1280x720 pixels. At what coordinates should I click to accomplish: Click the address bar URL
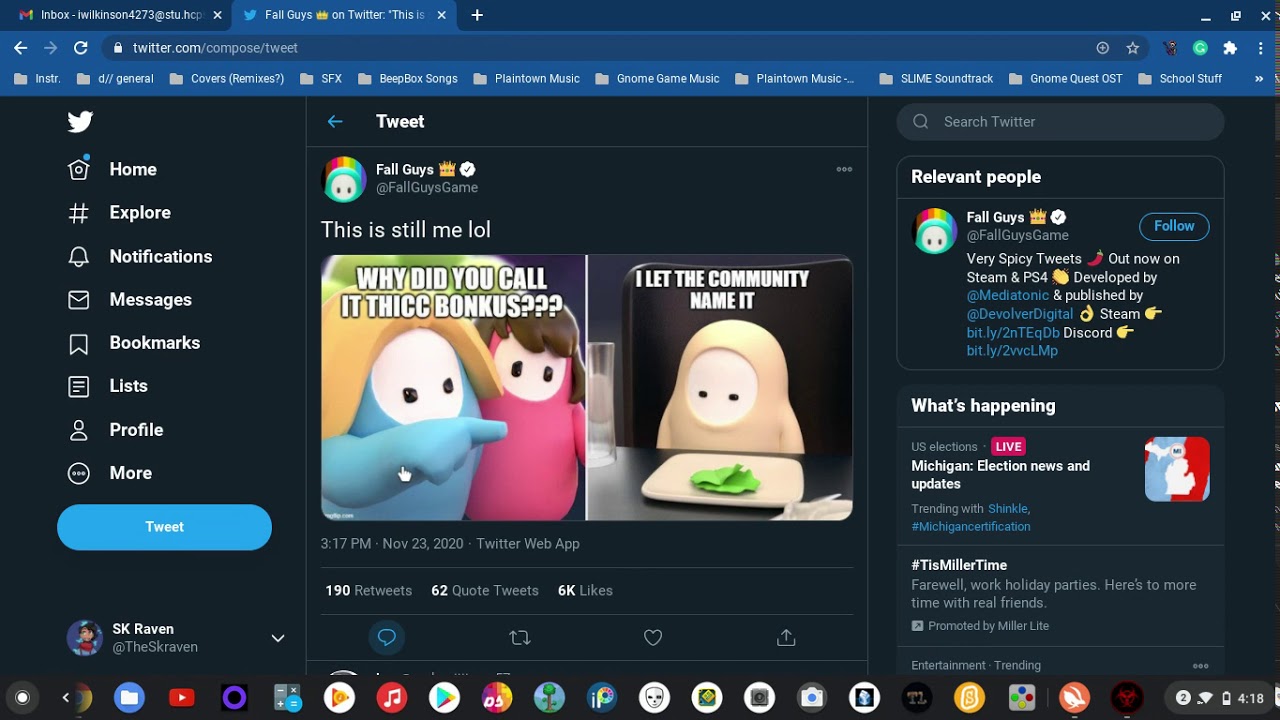coord(215,48)
